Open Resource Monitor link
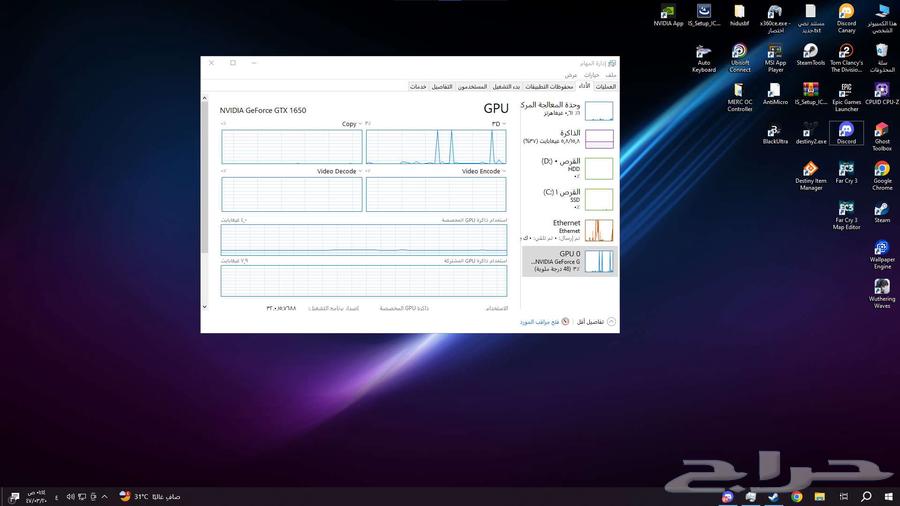900x506 pixels. [x=544, y=322]
